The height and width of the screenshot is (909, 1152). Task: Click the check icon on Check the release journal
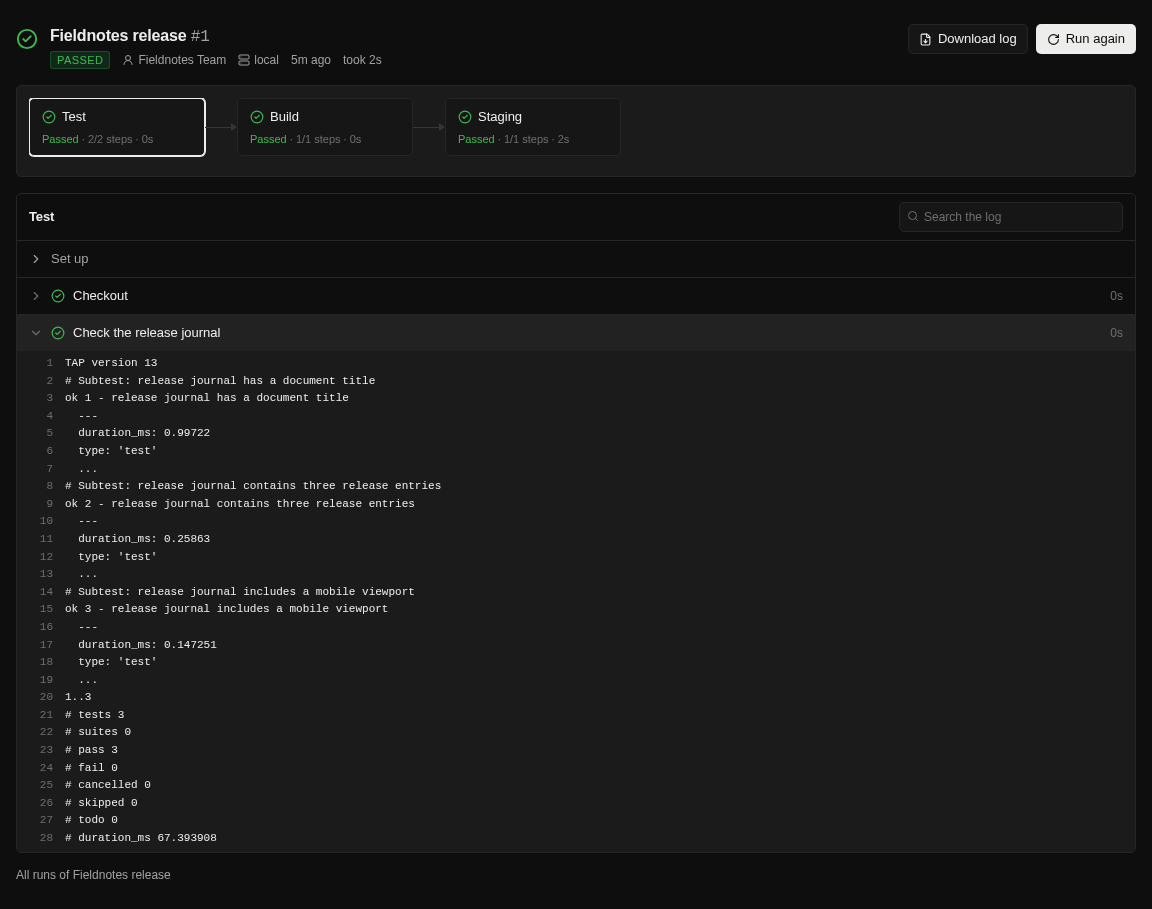(58, 333)
